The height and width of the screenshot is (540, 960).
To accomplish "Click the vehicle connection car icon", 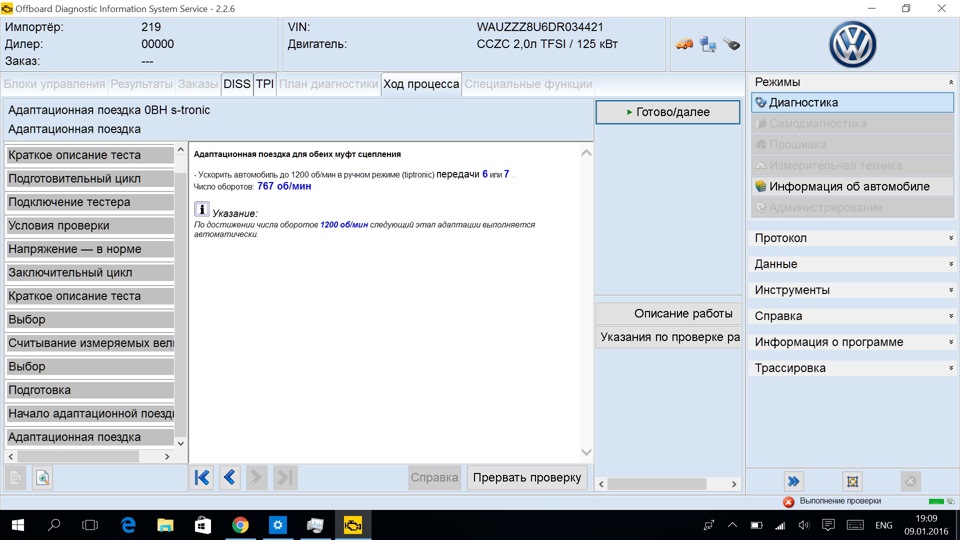I will point(684,44).
